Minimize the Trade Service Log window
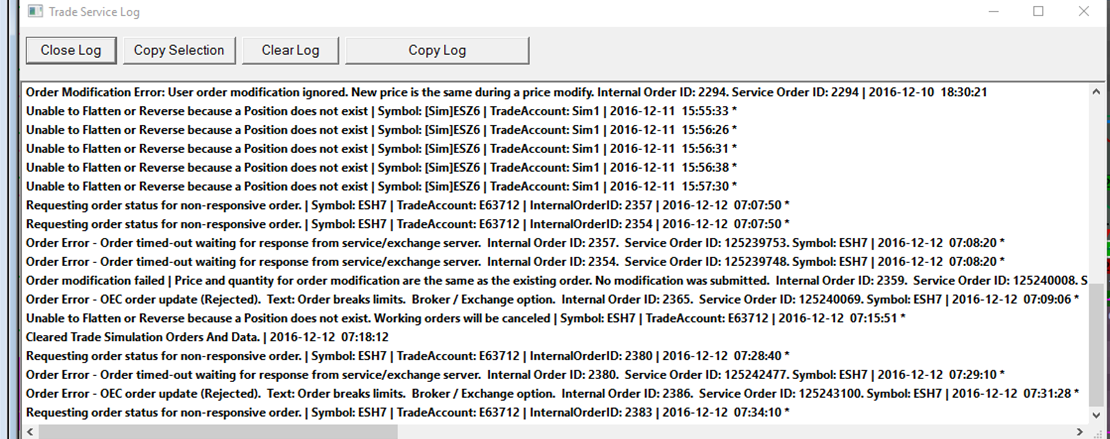 pyautogui.click(x=989, y=12)
